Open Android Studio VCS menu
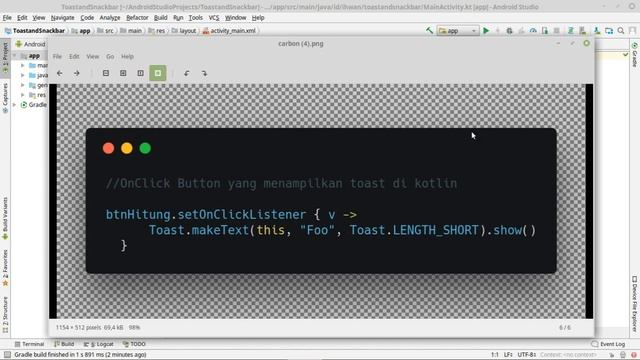The image size is (640, 360). pyautogui.click(x=214, y=18)
